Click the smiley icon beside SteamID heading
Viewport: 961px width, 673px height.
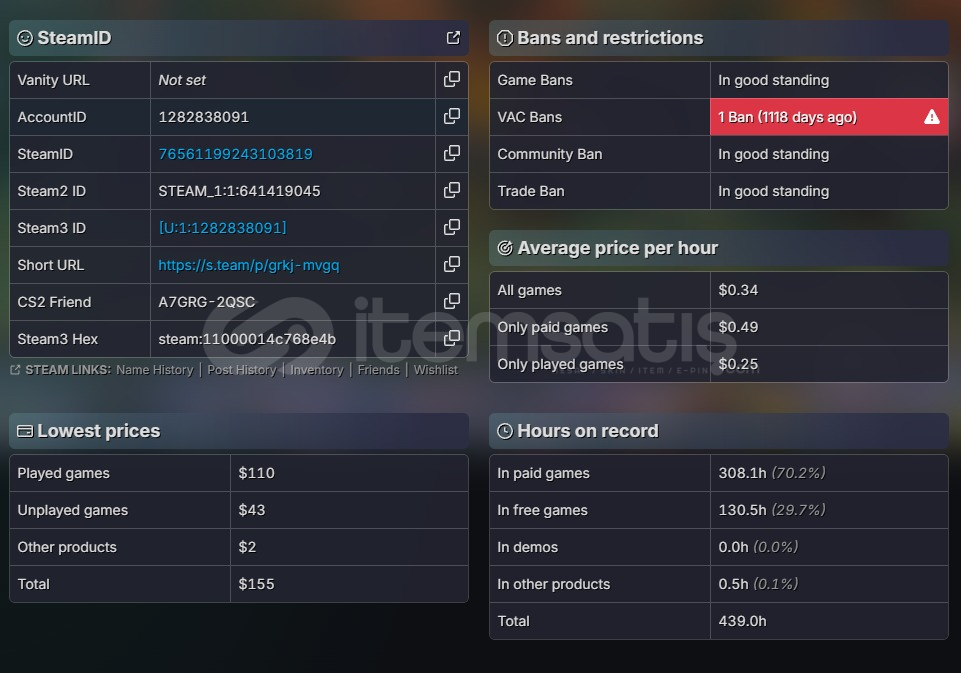[x=25, y=38]
